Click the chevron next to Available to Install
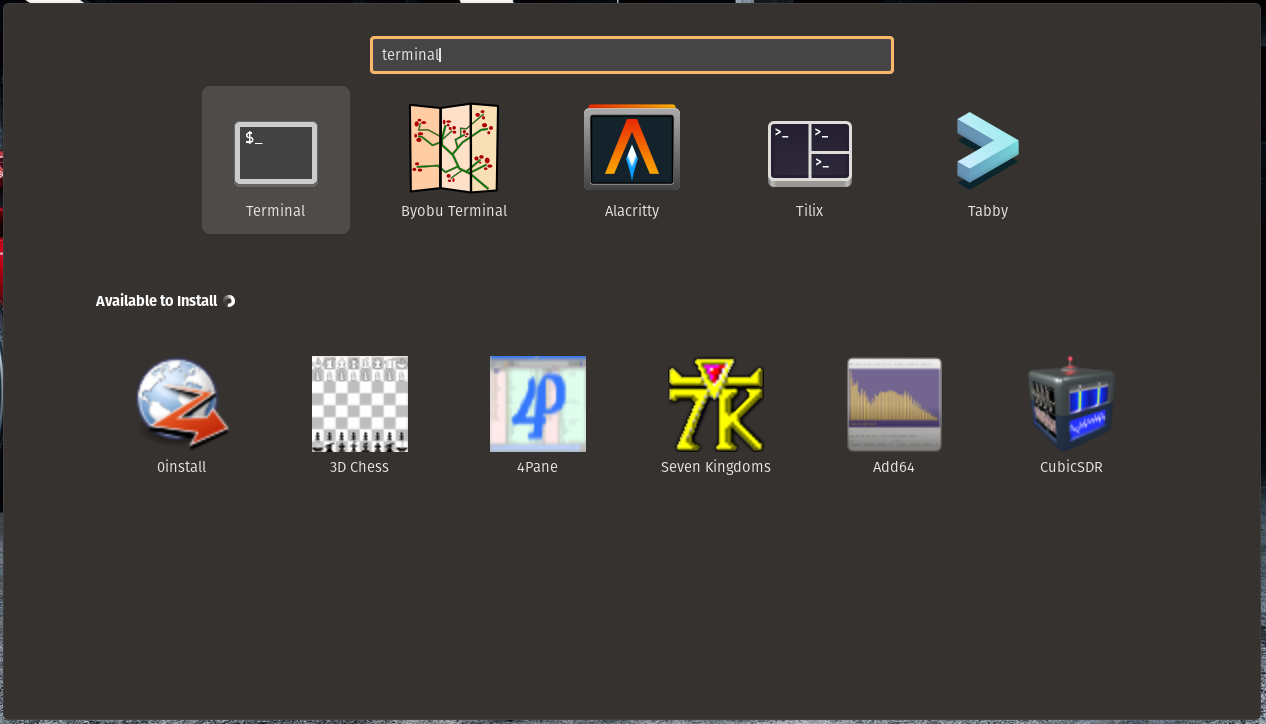Screen dimensions: 1266x724 coord(230,301)
